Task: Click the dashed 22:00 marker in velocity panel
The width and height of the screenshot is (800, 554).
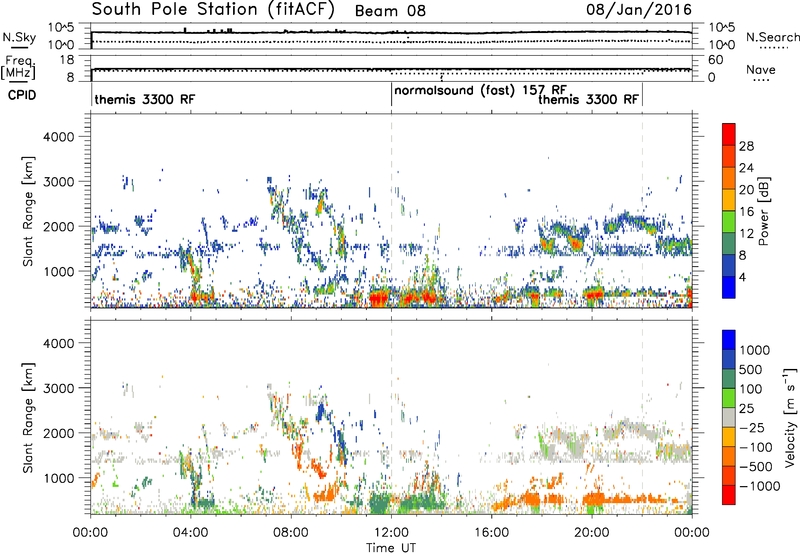Action: pos(642,418)
